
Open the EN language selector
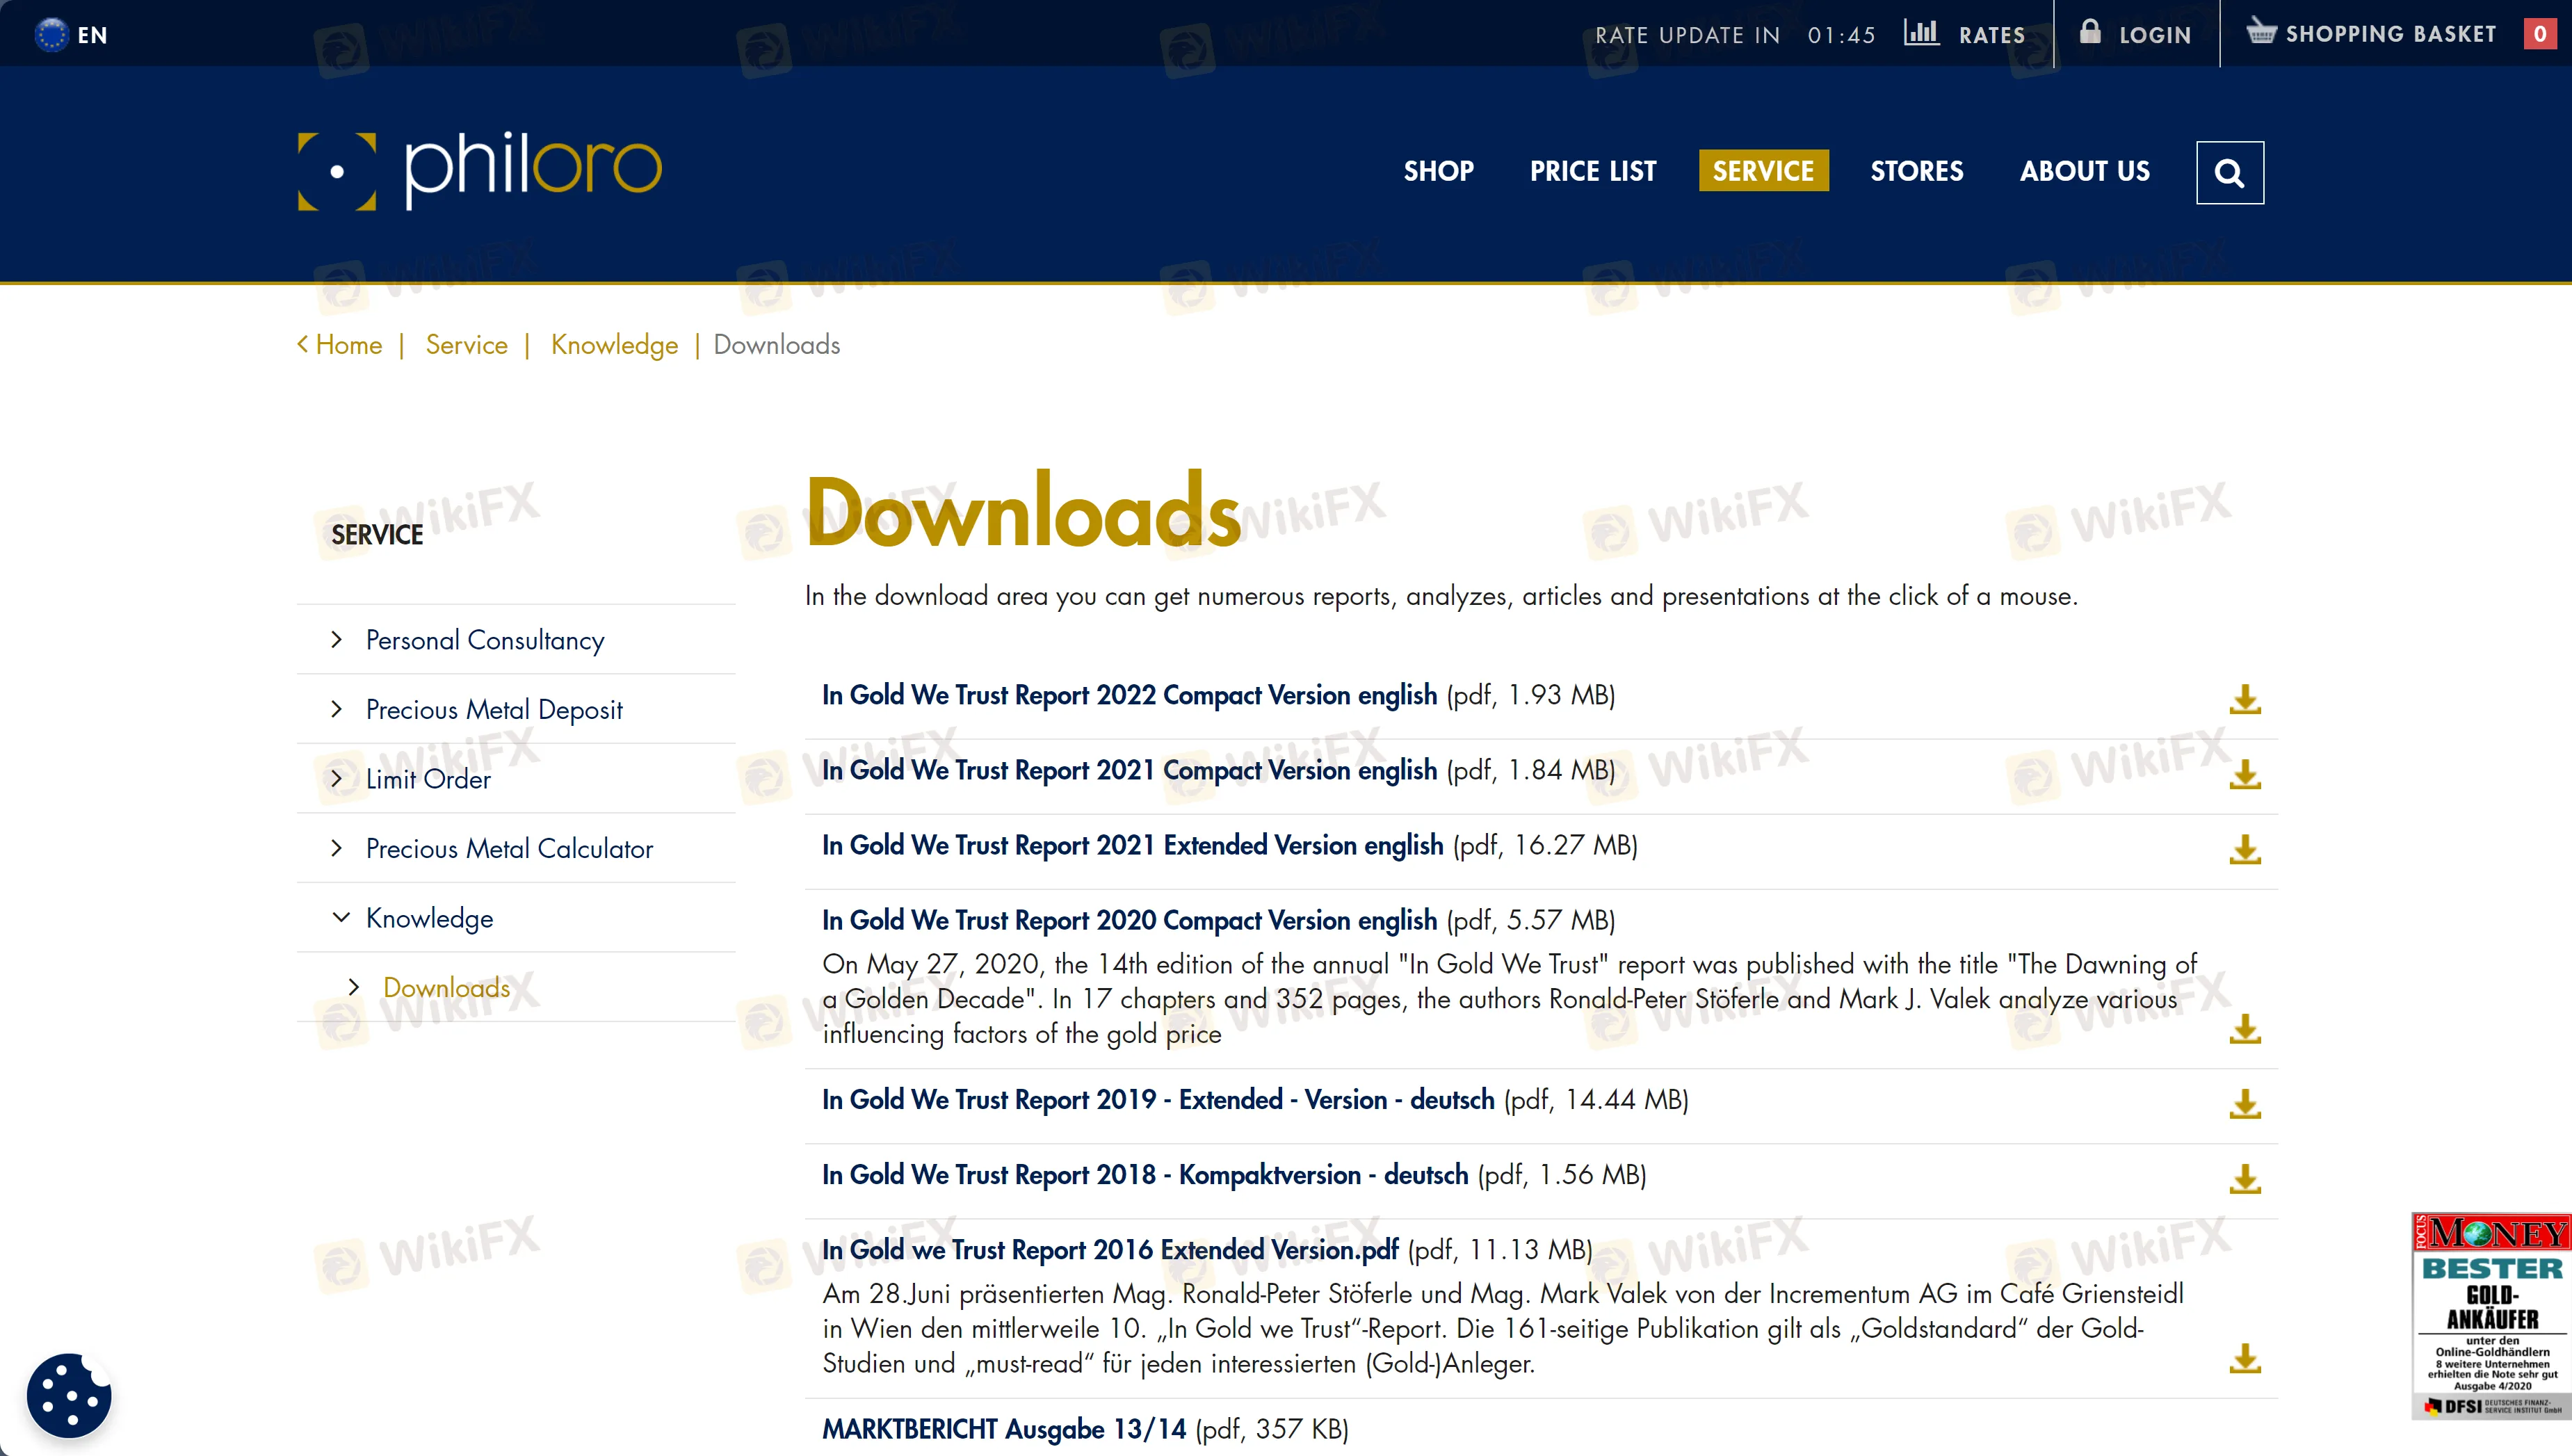tap(71, 35)
